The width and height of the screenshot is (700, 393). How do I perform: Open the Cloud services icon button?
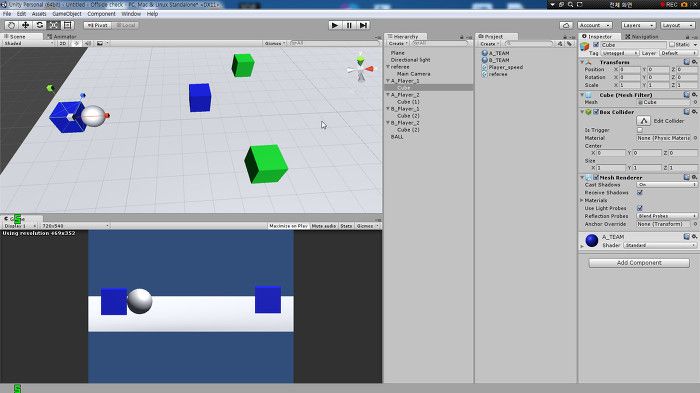[x=566, y=25]
